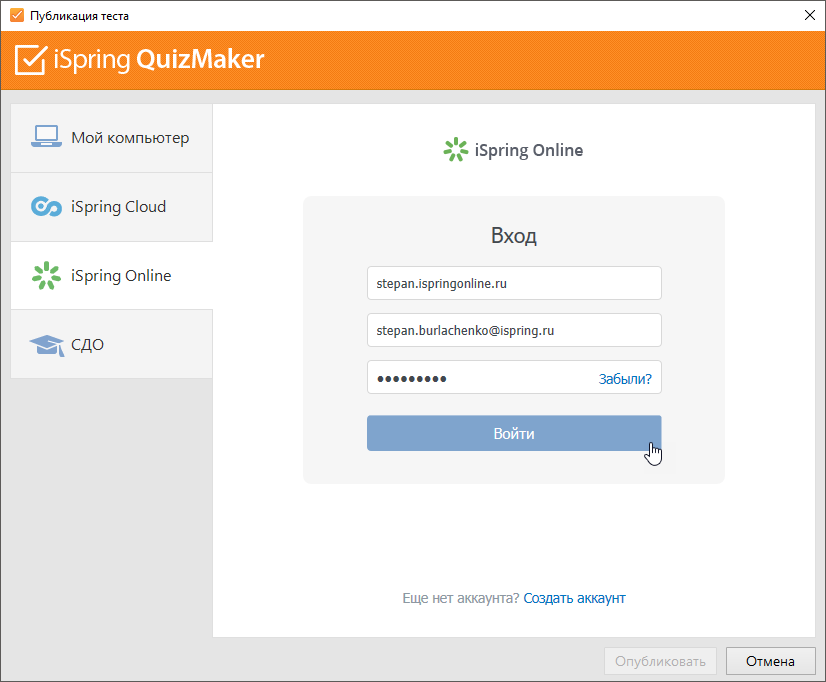Screen dimensions: 826x682
Task: Click the Еще нет аккаунта? text
Action: tap(460, 598)
